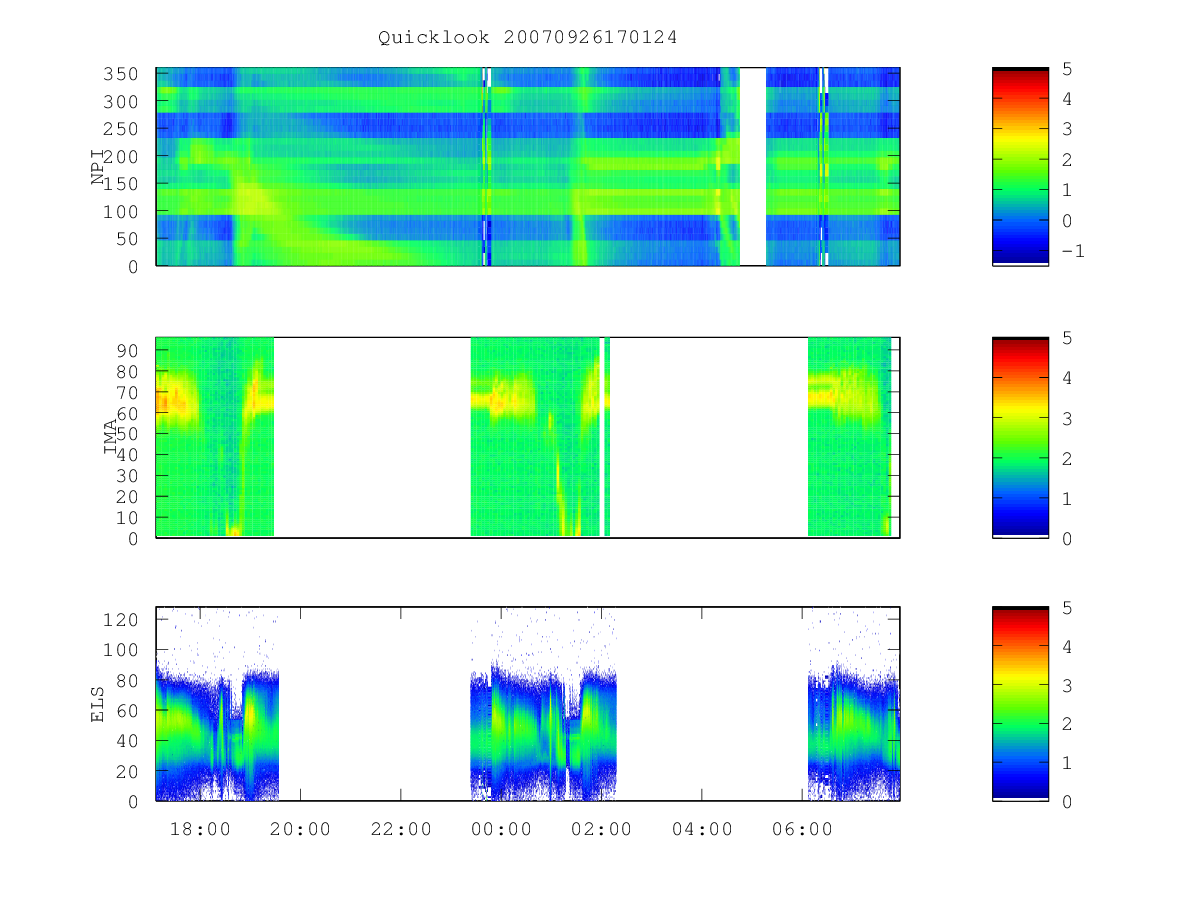
Task: Click the NPI spectrogram panel
Action: (528, 167)
